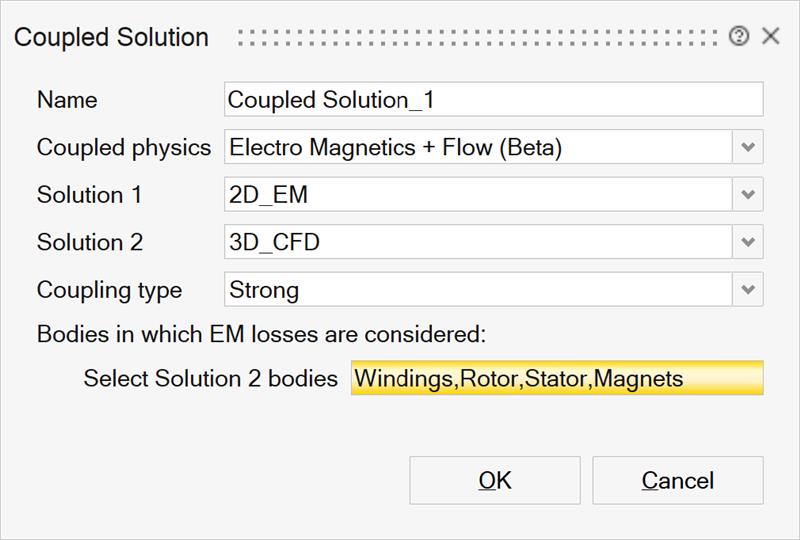The height and width of the screenshot is (540, 800).
Task: Click the Name text field
Action: (x=493, y=100)
